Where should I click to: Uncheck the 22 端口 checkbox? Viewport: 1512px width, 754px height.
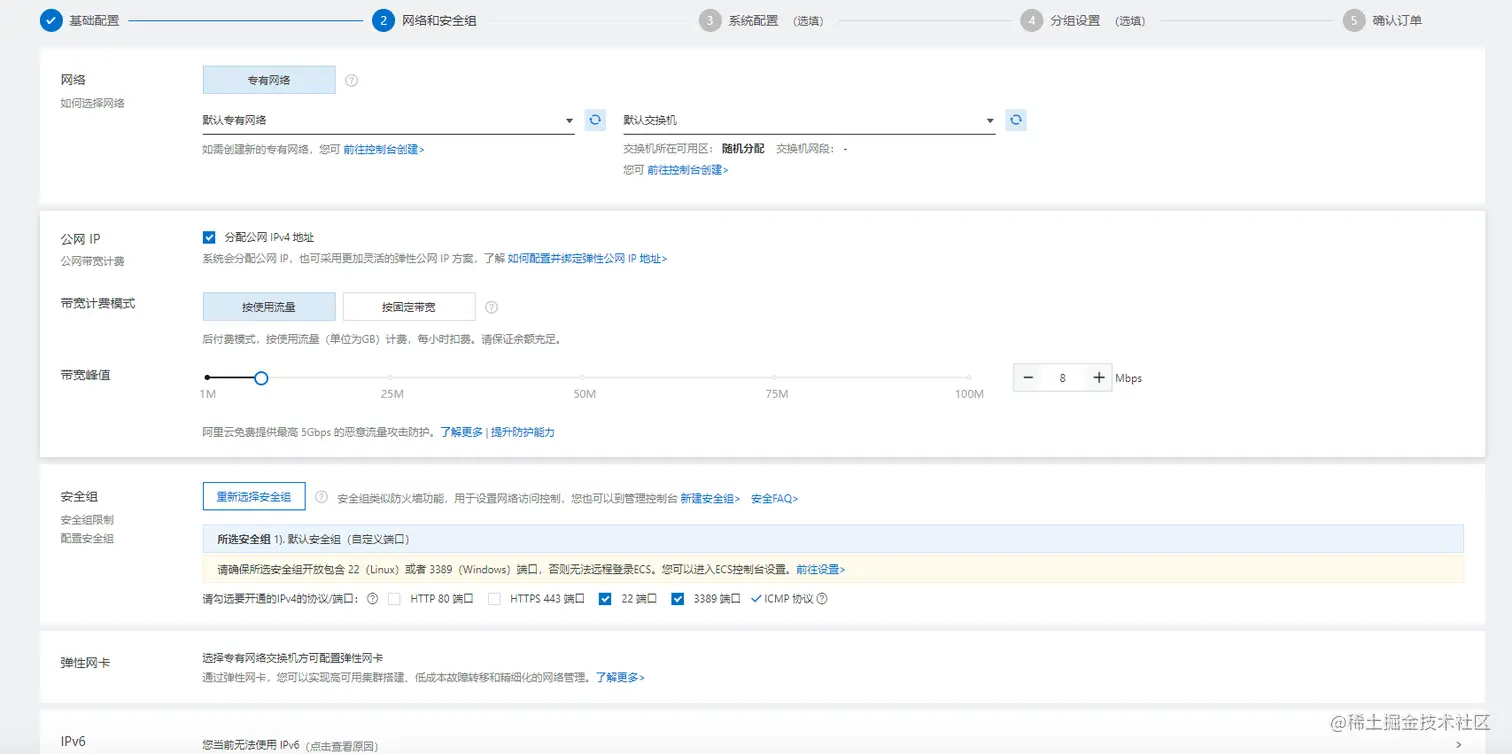(x=604, y=599)
